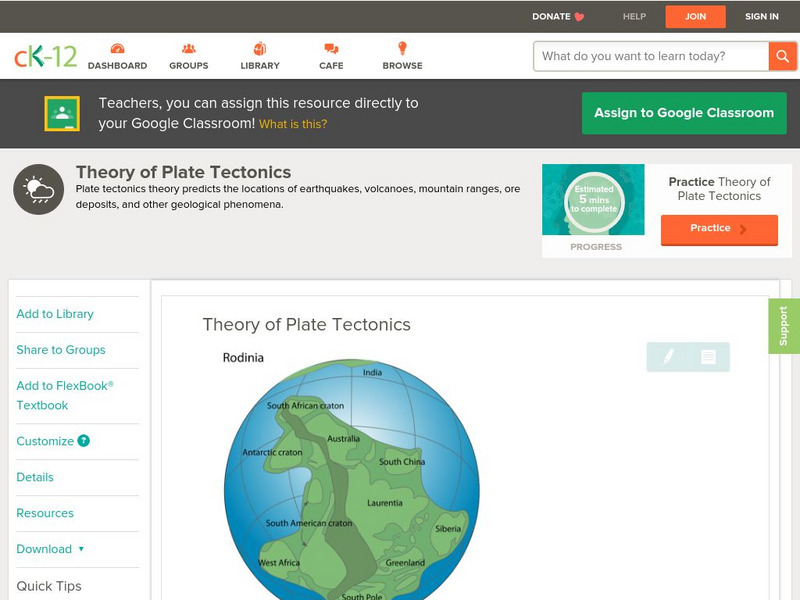Click the green Support side tab
Image resolution: width=800 pixels, height=600 pixels.
tap(784, 326)
